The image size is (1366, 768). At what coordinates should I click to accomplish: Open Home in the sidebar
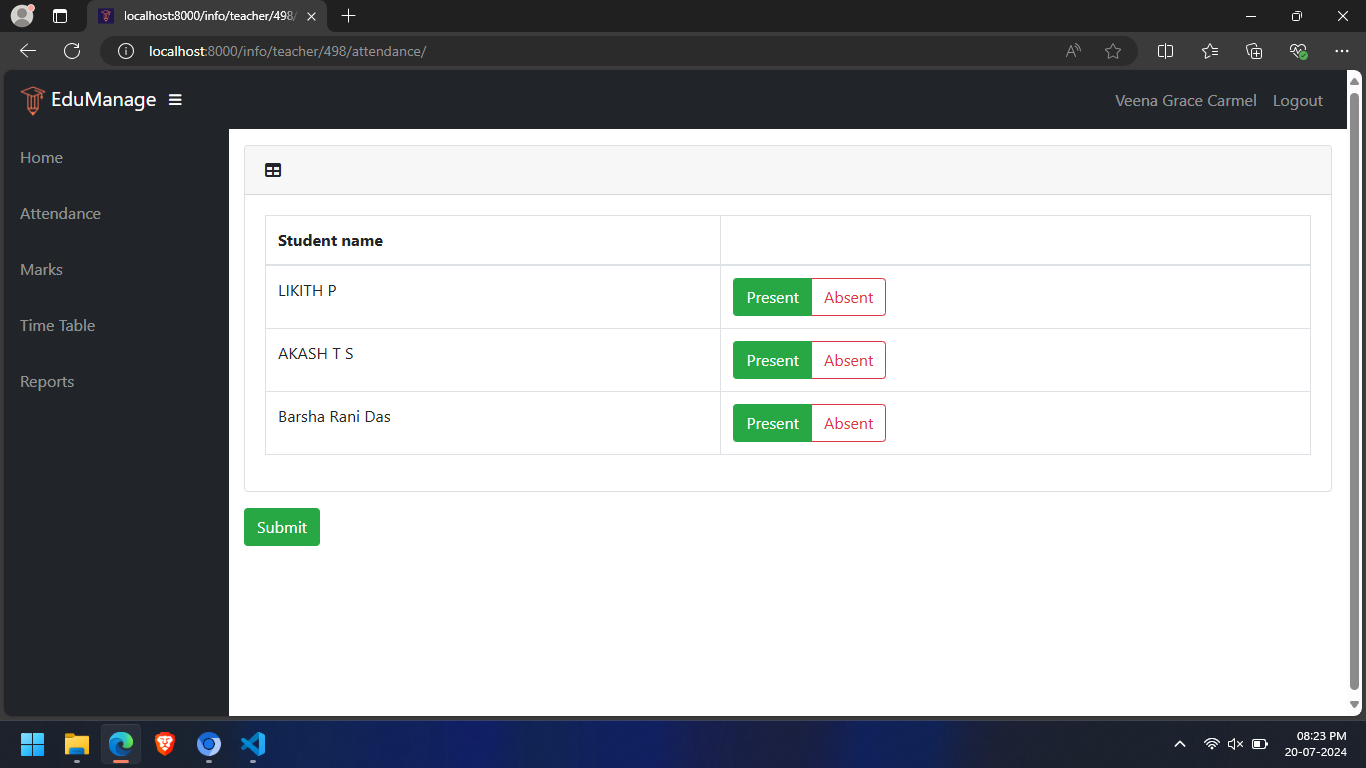click(41, 158)
